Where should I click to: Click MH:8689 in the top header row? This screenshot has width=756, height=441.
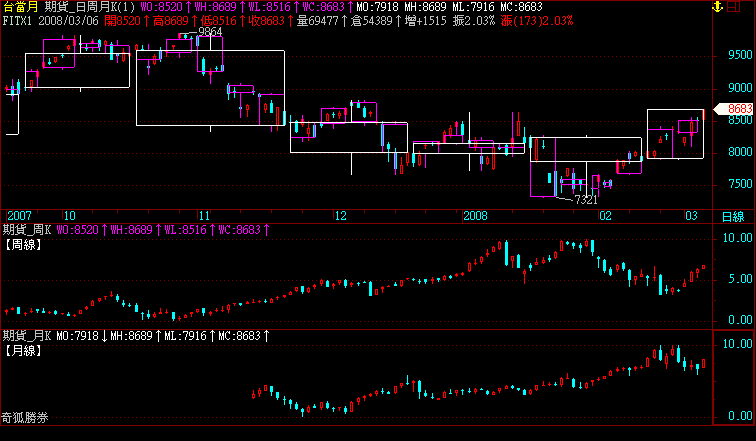[425, 7]
